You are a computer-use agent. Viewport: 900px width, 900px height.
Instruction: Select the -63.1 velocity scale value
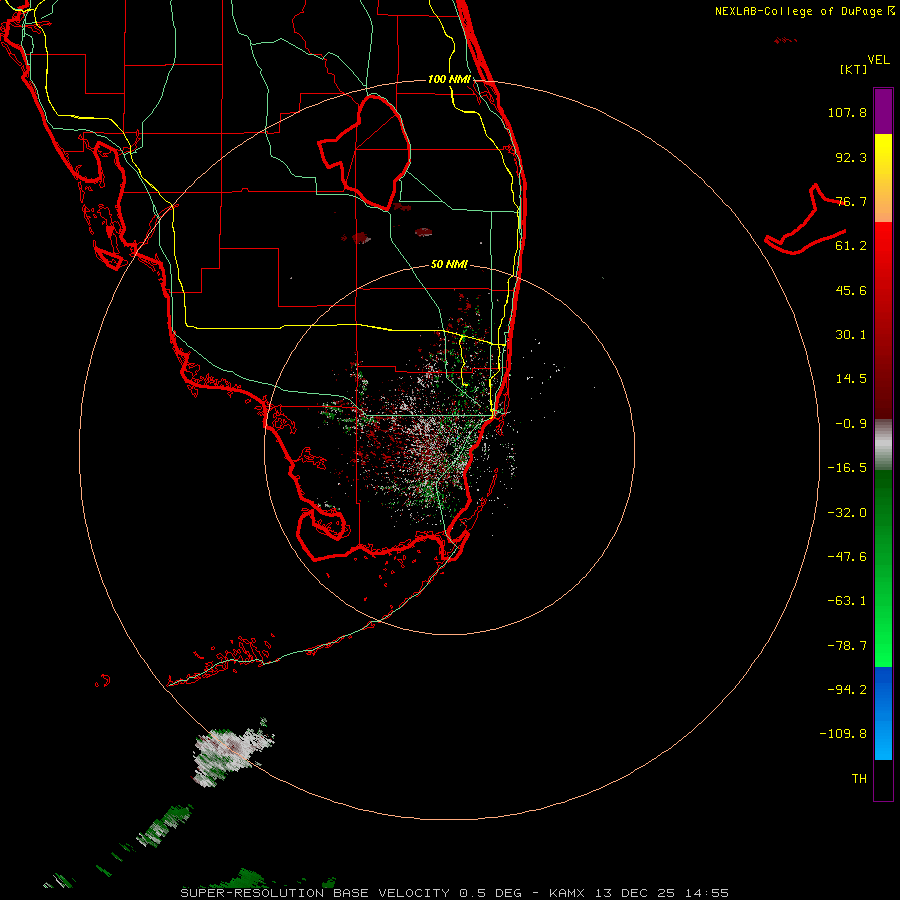tap(847, 601)
